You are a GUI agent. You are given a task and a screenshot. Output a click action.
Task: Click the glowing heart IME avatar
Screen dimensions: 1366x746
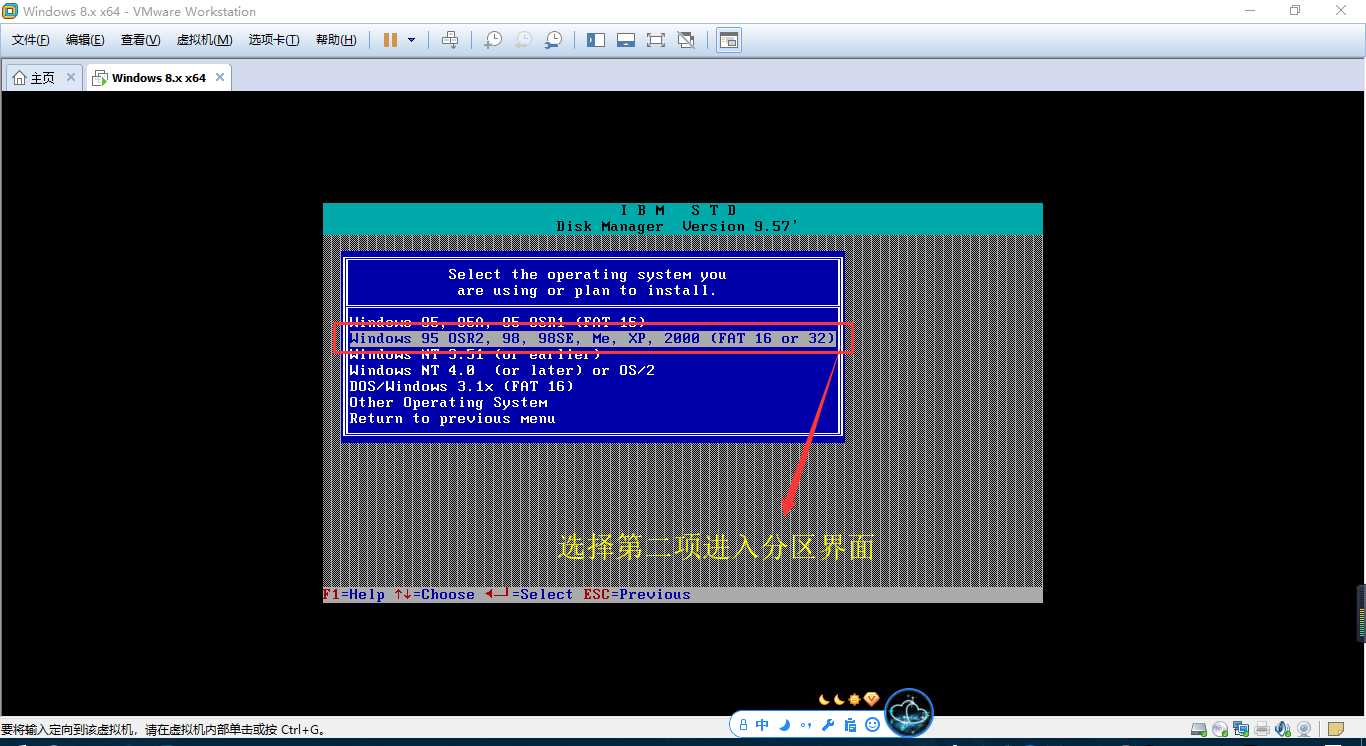[x=909, y=714]
